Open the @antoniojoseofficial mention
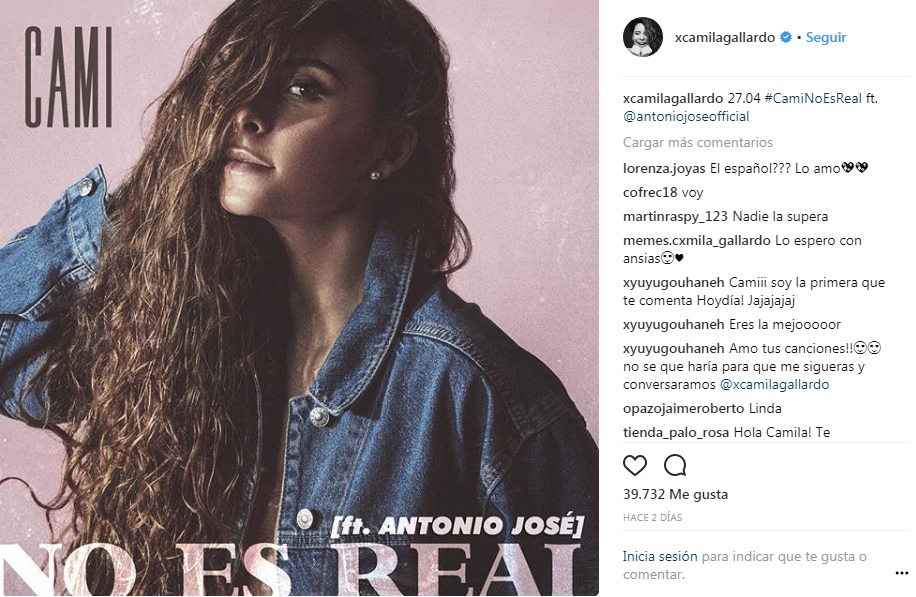Image resolution: width=916 pixels, height=597 pixels. click(686, 116)
